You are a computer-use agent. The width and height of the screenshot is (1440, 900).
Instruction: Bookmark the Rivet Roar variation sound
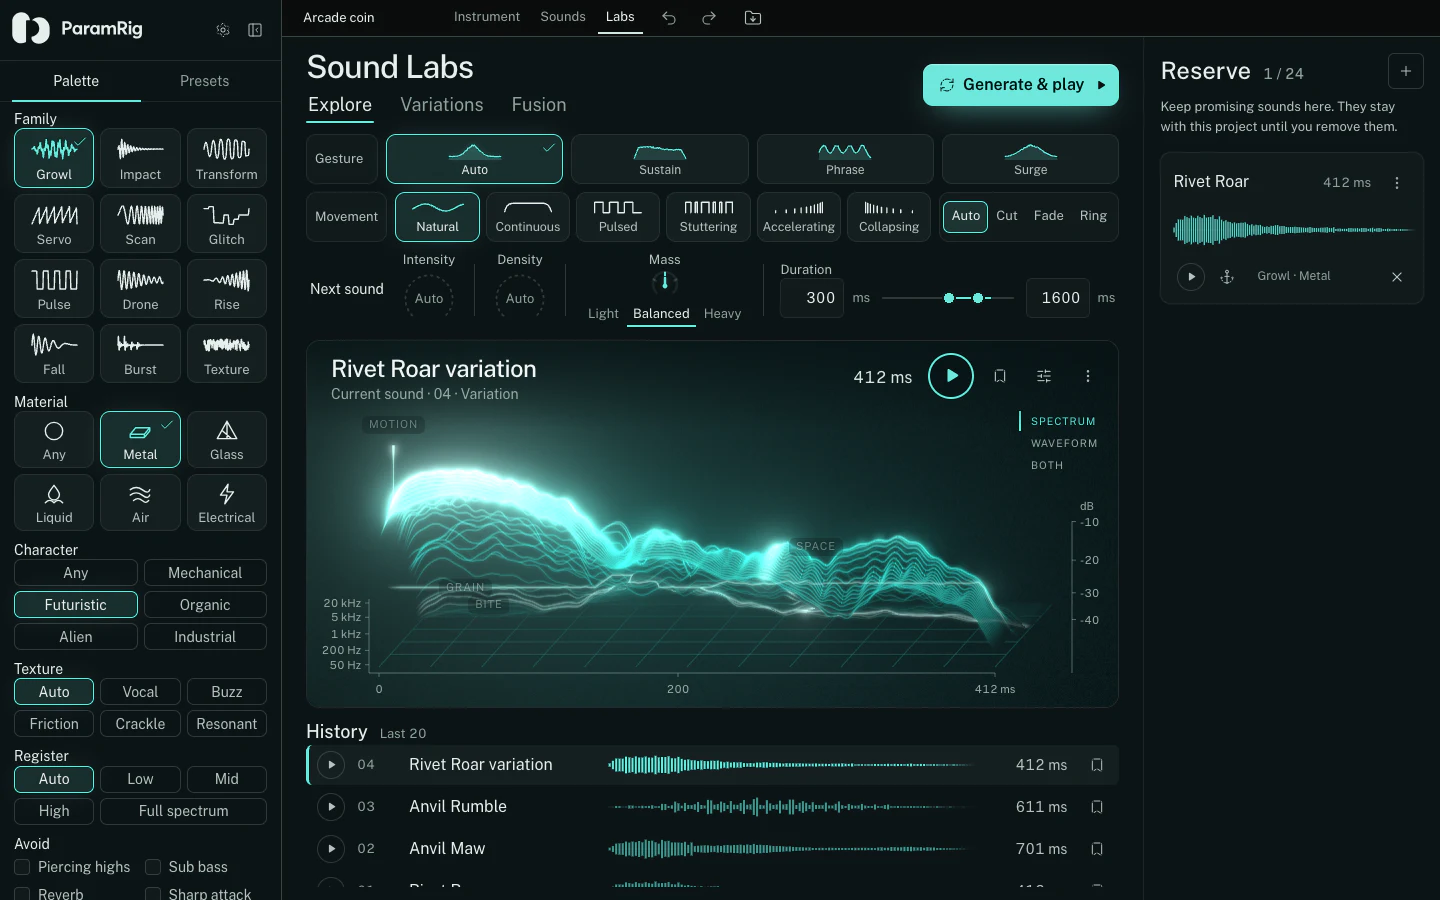point(1000,376)
